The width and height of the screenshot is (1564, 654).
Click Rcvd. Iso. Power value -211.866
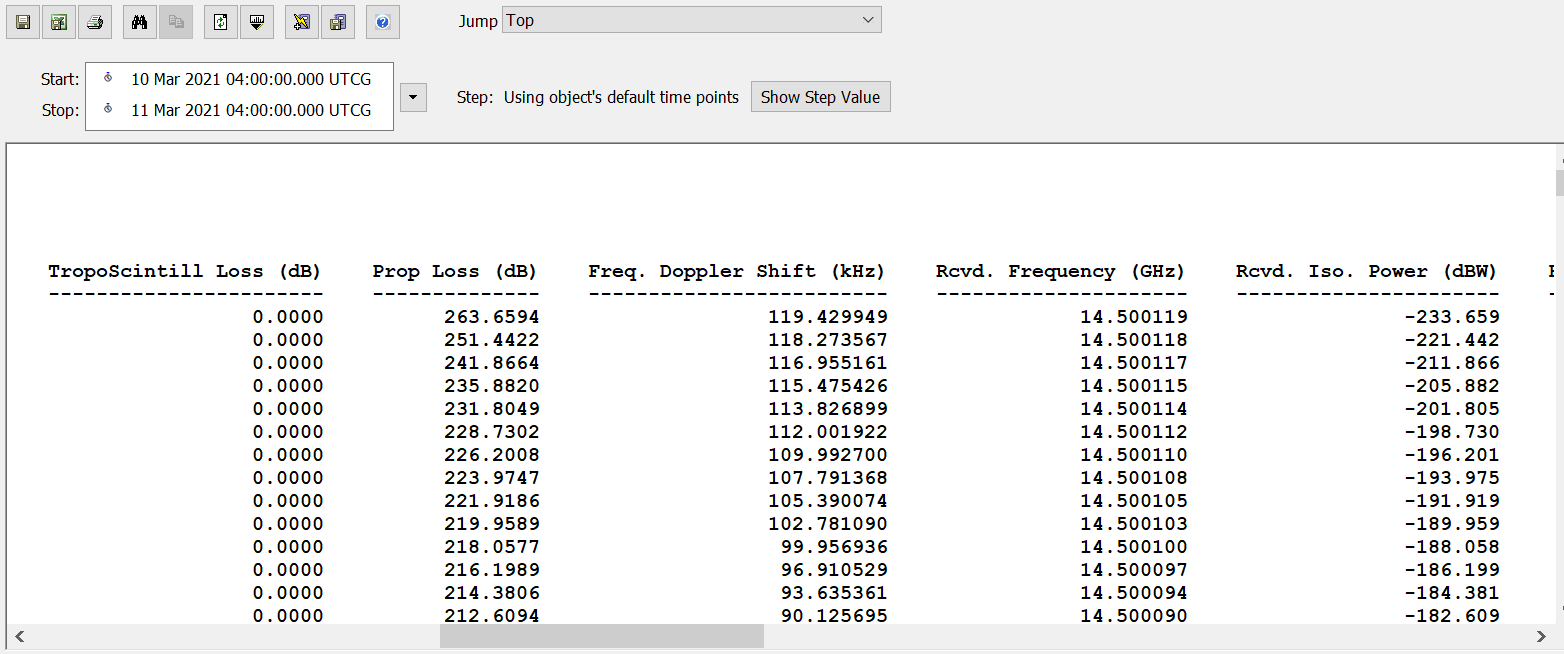1452,363
